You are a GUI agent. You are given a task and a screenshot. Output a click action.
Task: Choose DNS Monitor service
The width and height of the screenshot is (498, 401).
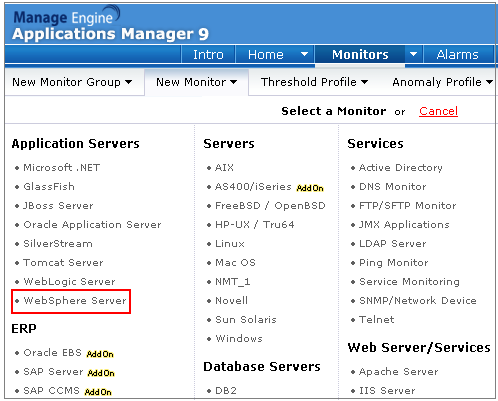point(393,187)
